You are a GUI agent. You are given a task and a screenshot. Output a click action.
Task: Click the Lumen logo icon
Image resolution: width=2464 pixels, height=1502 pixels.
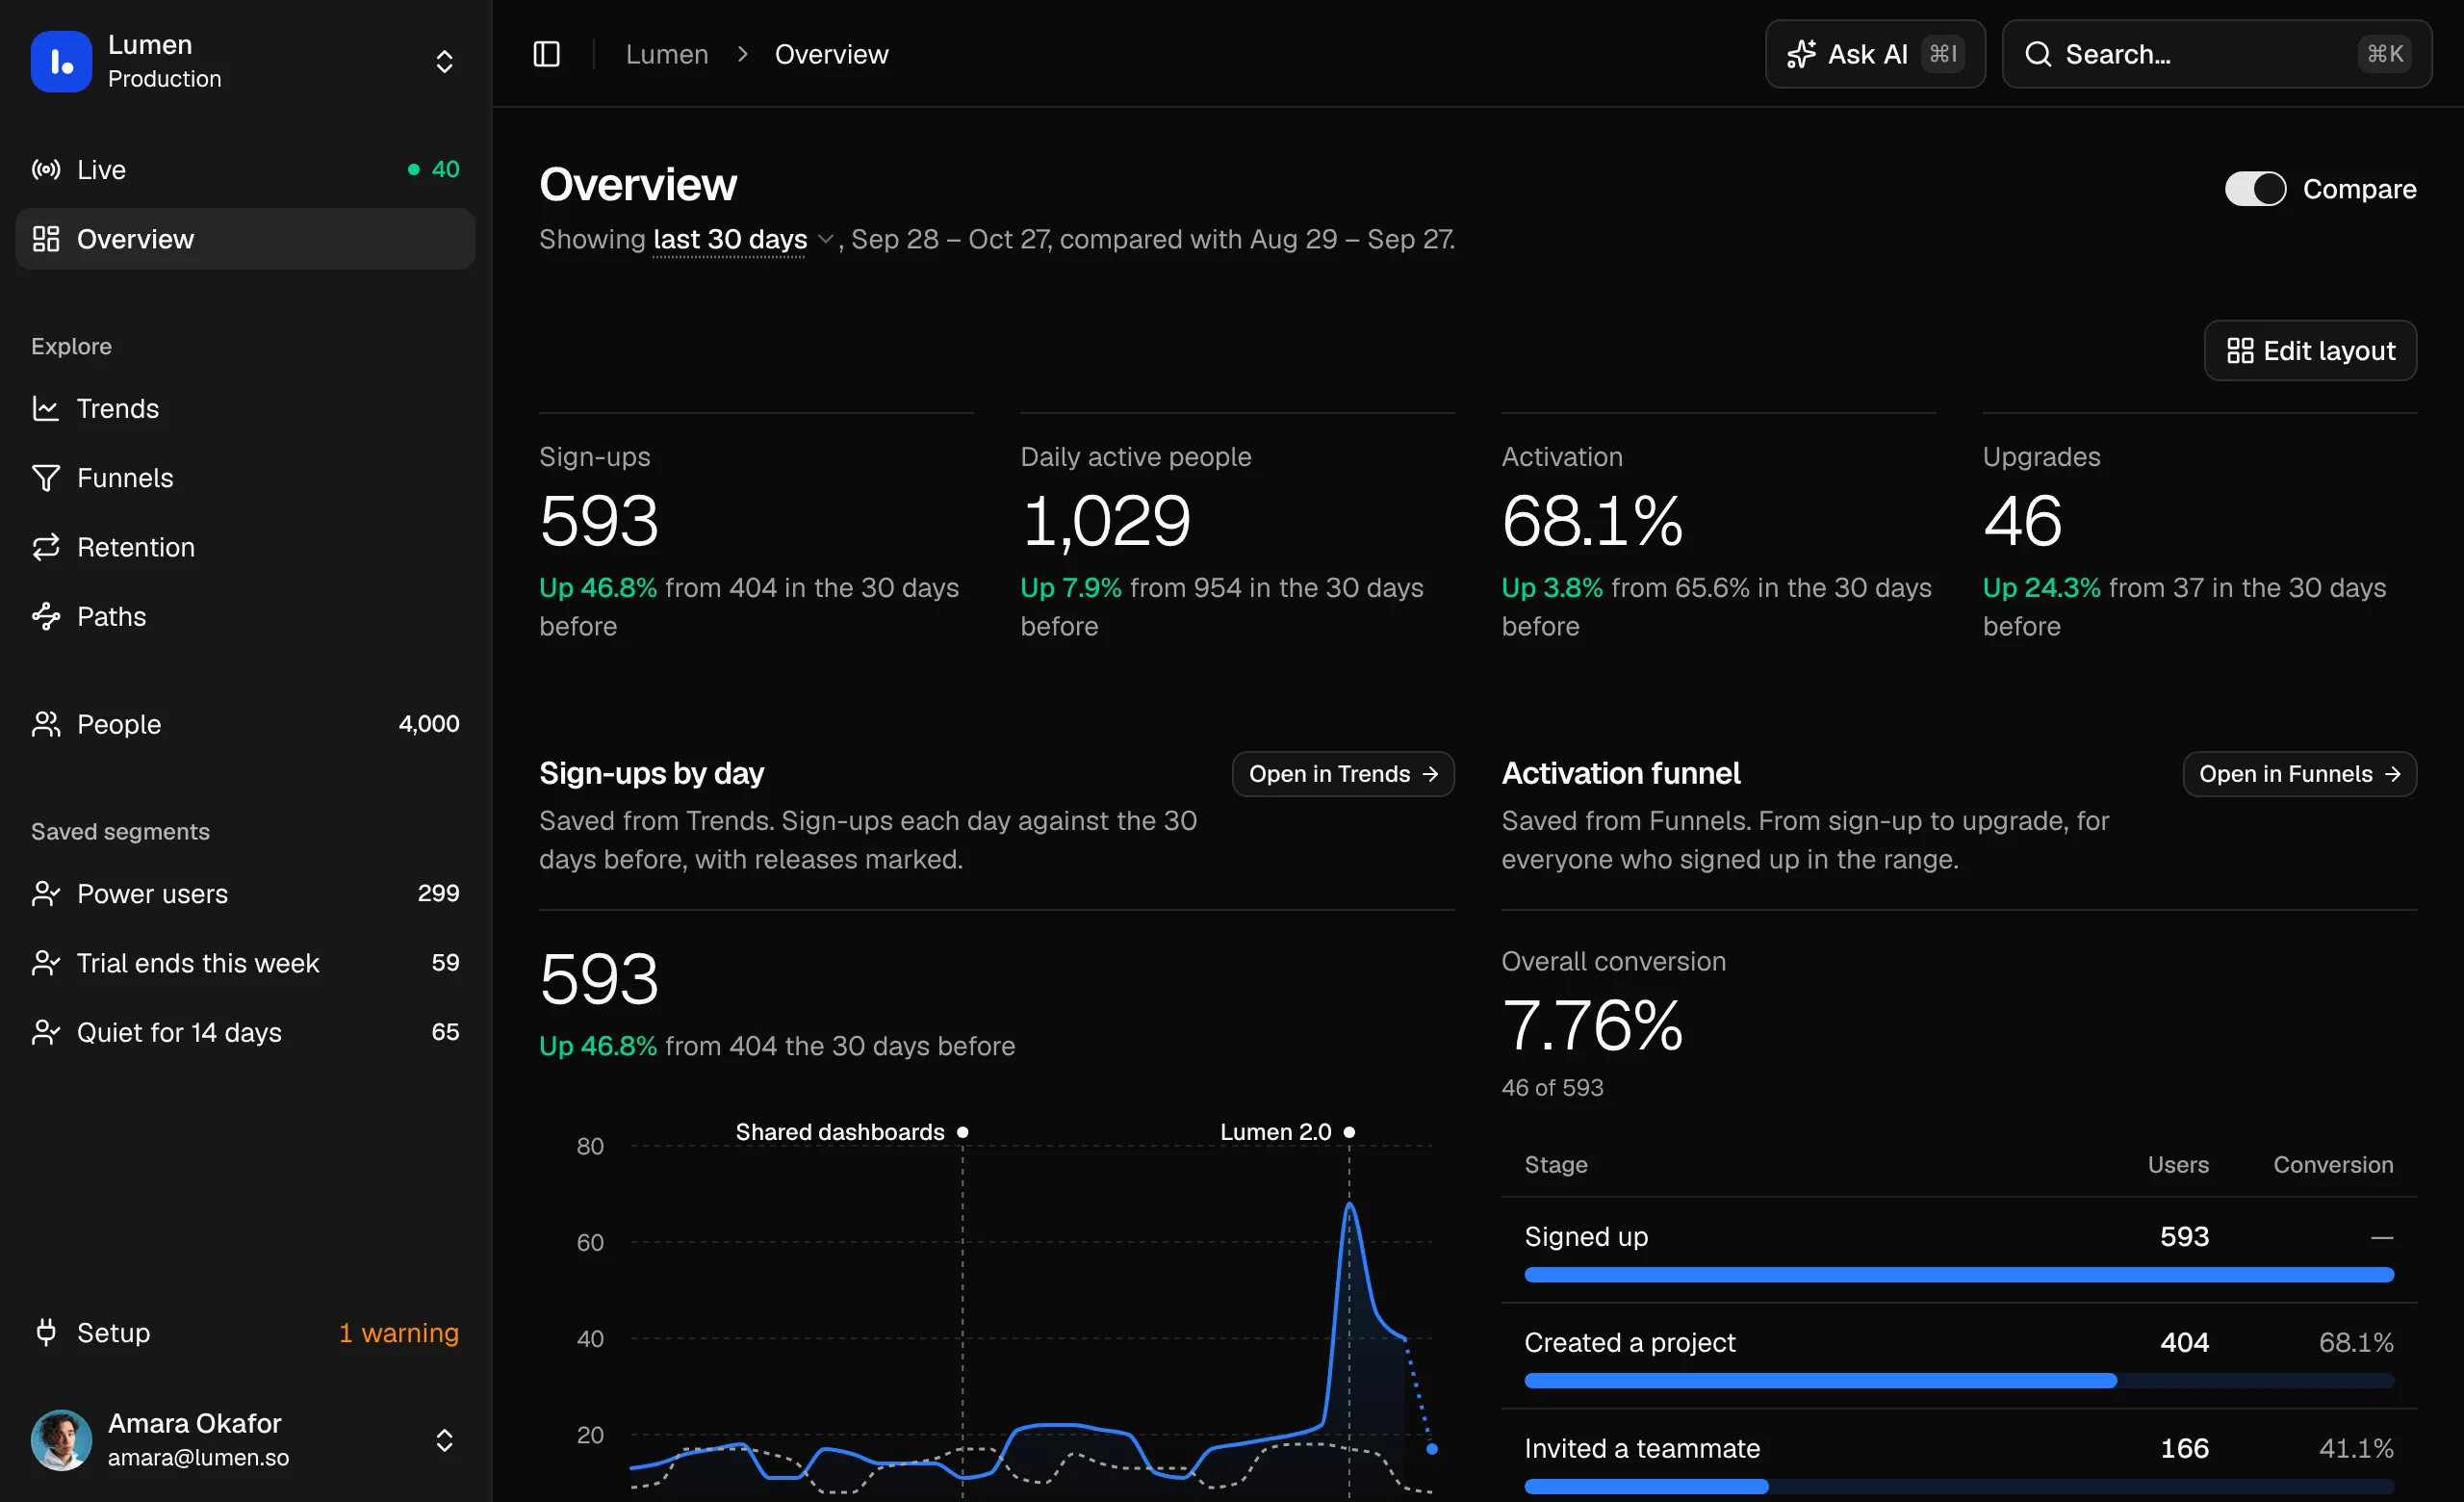[x=61, y=61]
